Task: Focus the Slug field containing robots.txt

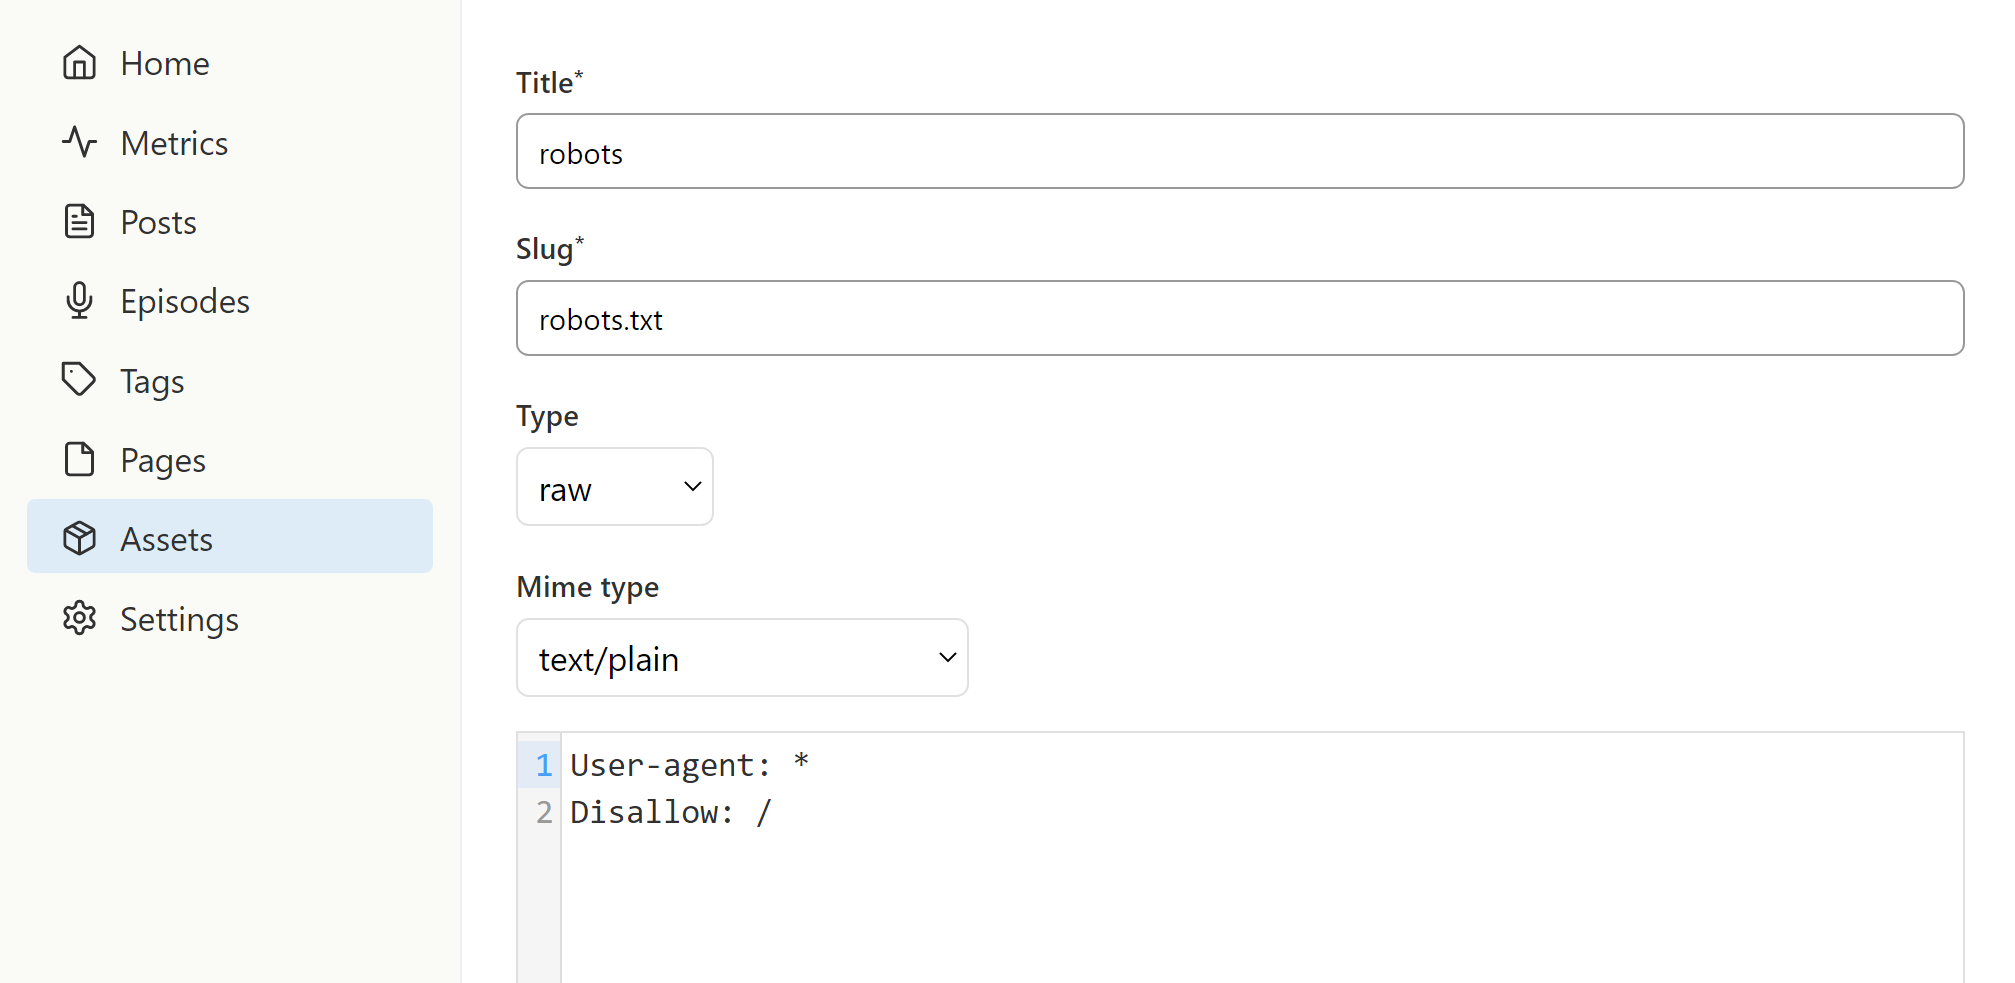Action: coord(1240,318)
